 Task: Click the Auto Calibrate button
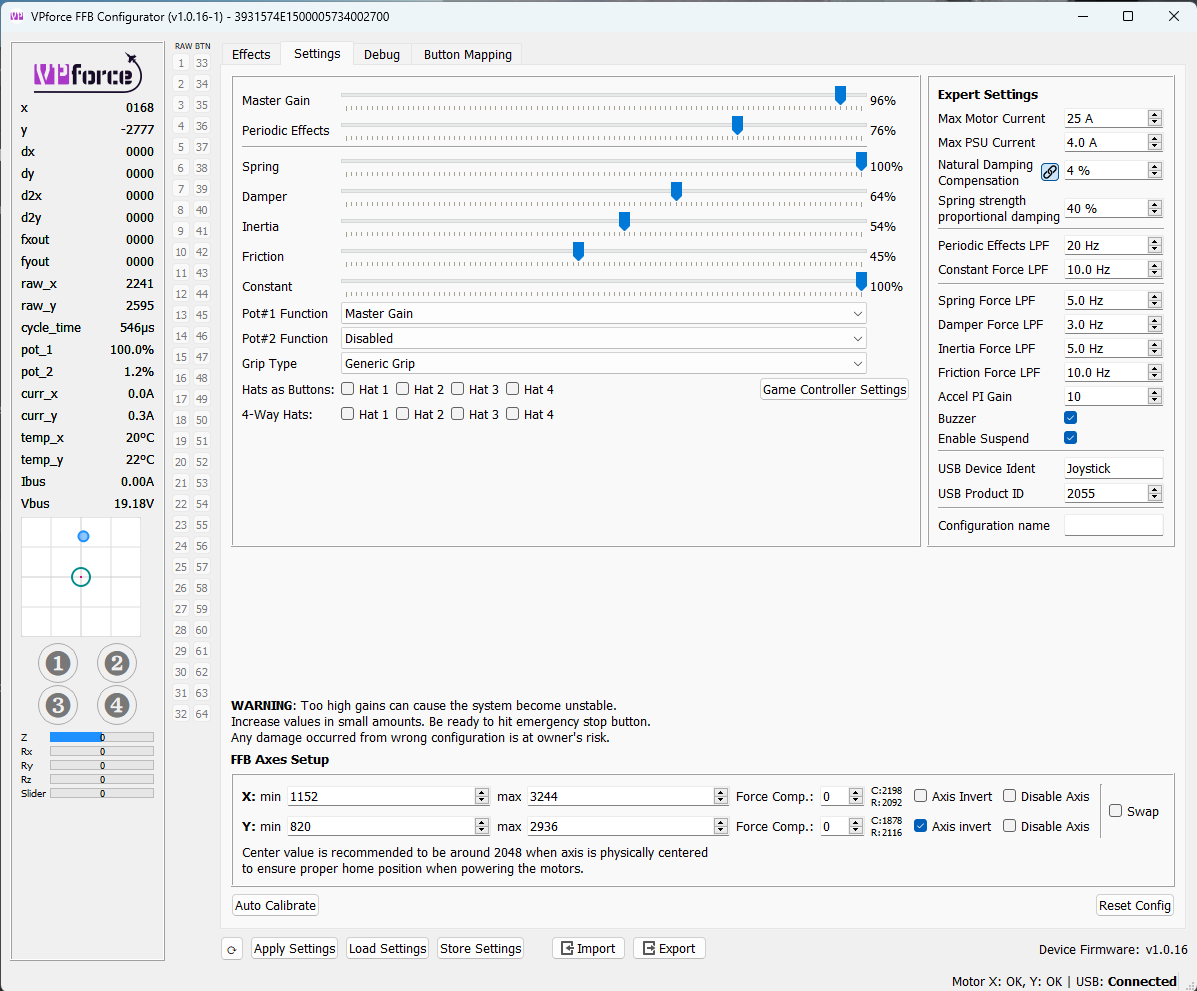click(x=275, y=905)
